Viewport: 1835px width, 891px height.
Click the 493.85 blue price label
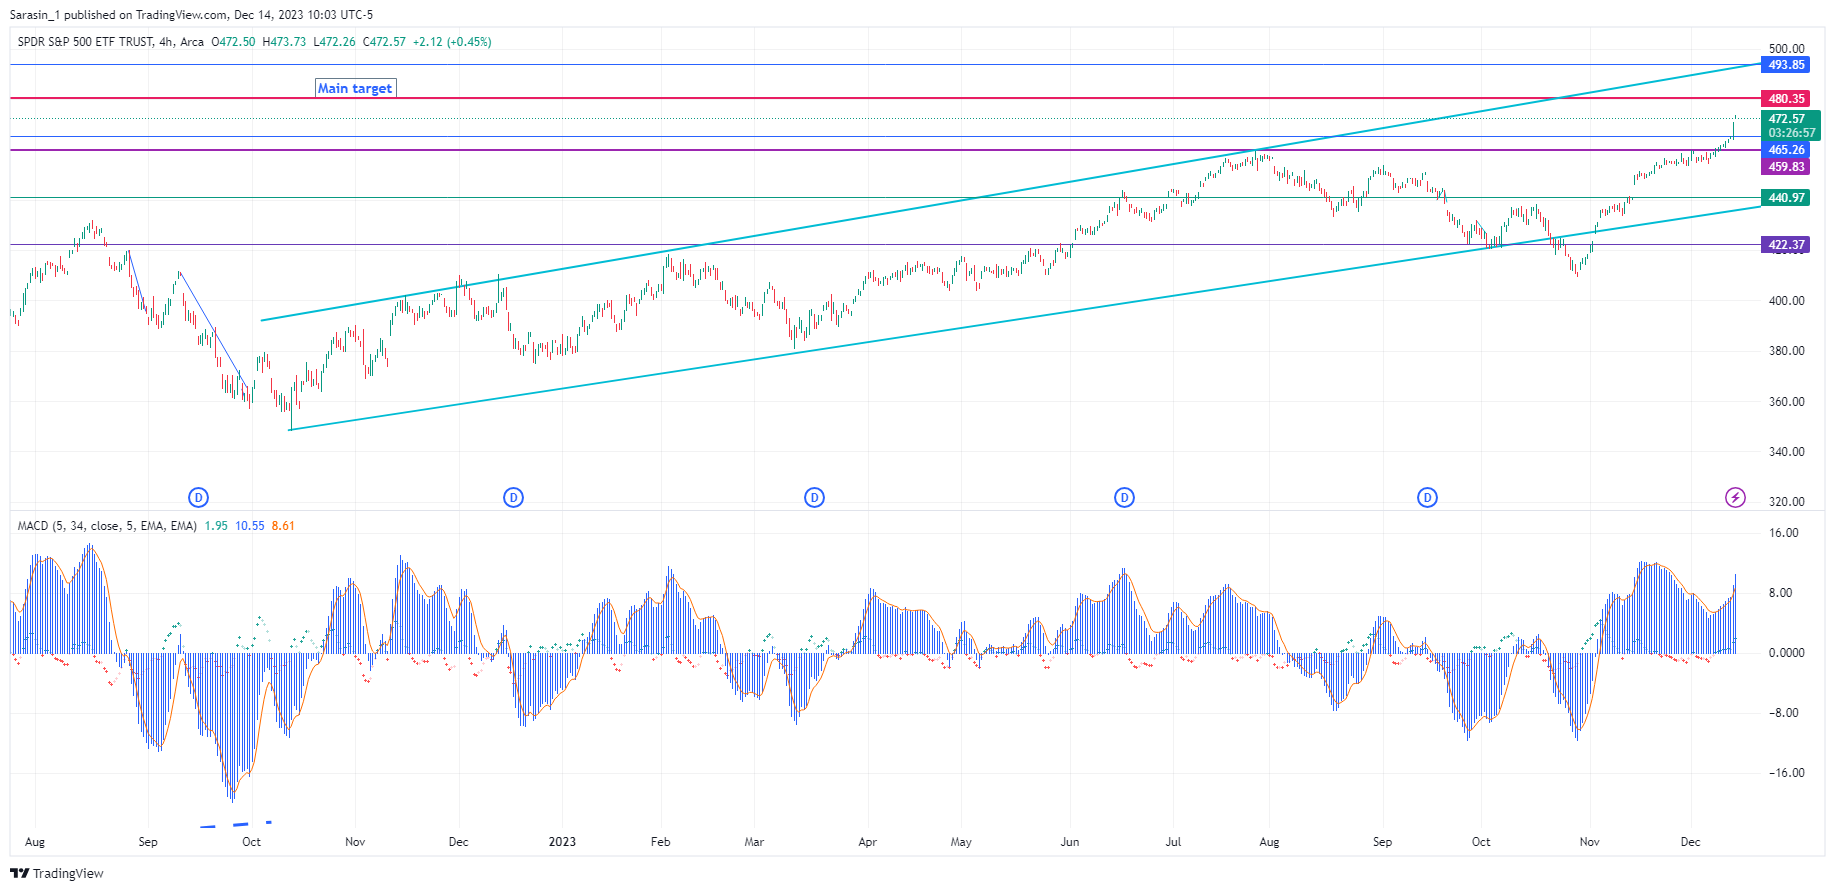tap(1786, 65)
